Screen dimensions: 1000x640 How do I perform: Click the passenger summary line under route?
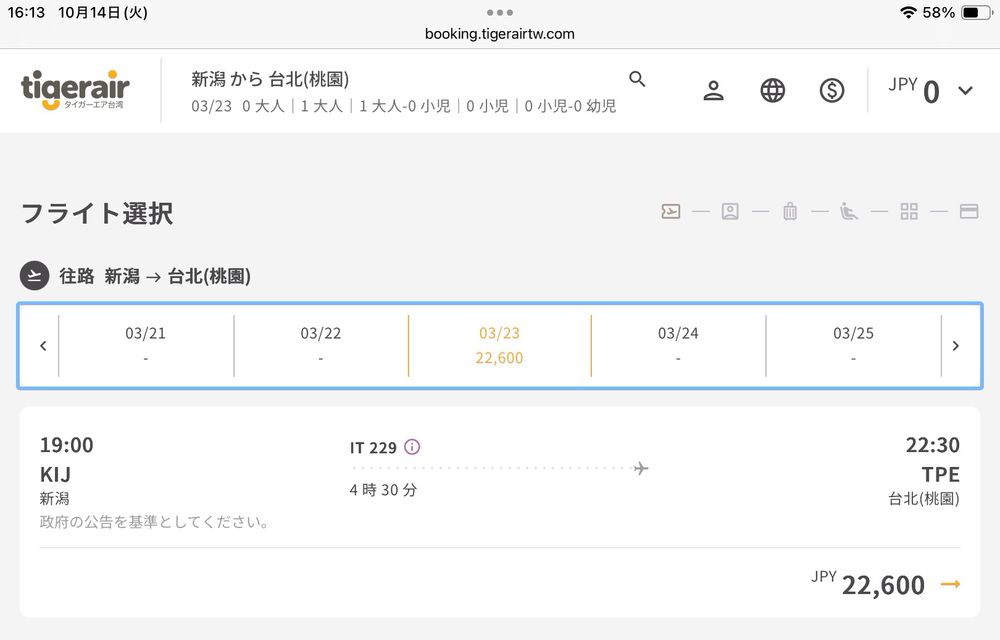click(404, 106)
